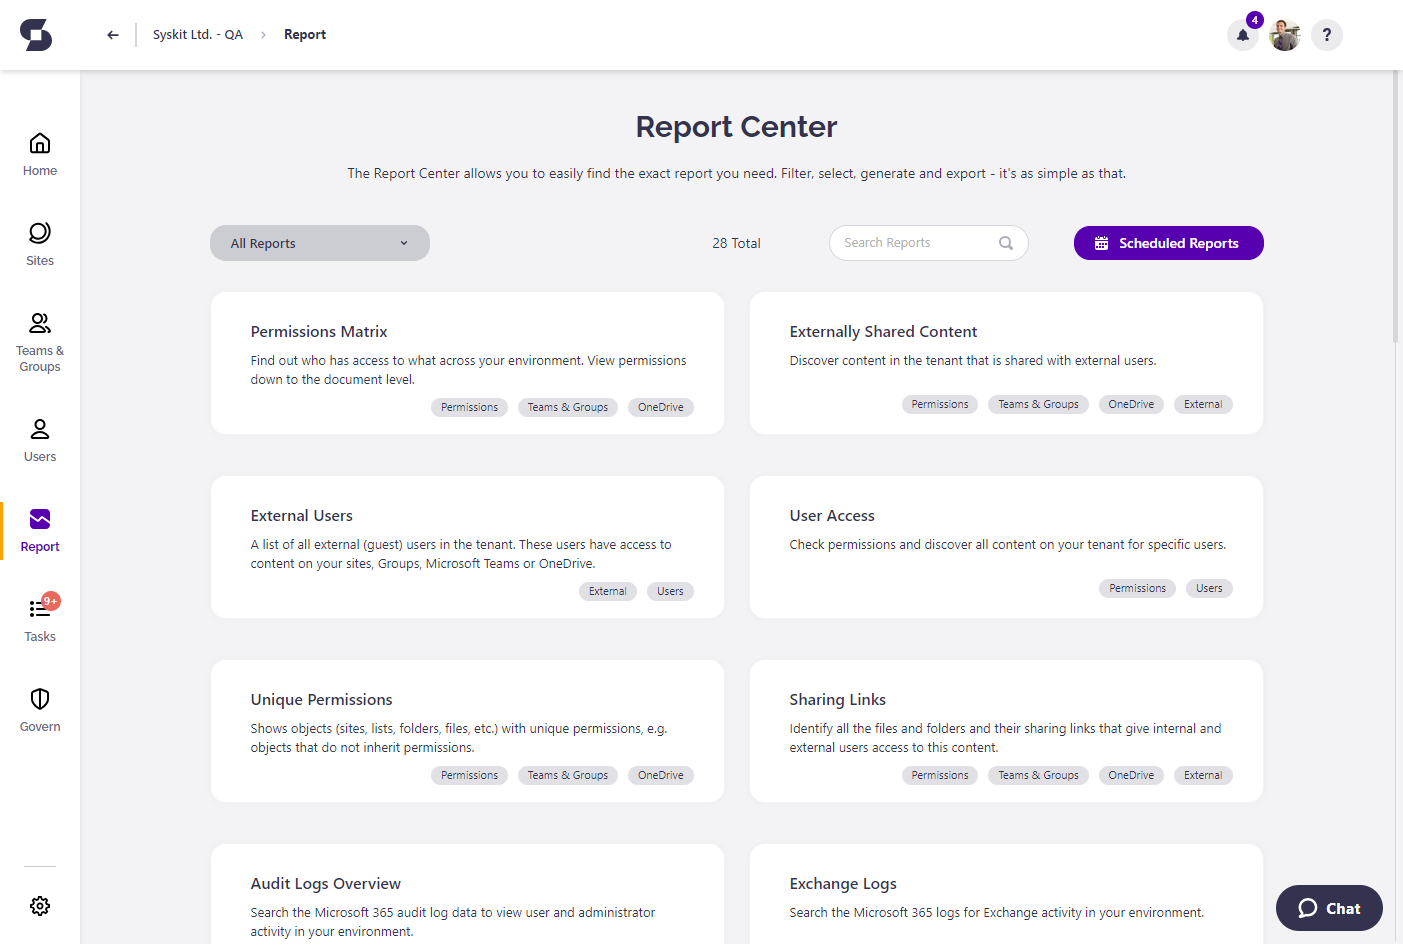
Task: Select the Users sidebar icon
Action: [x=40, y=438]
